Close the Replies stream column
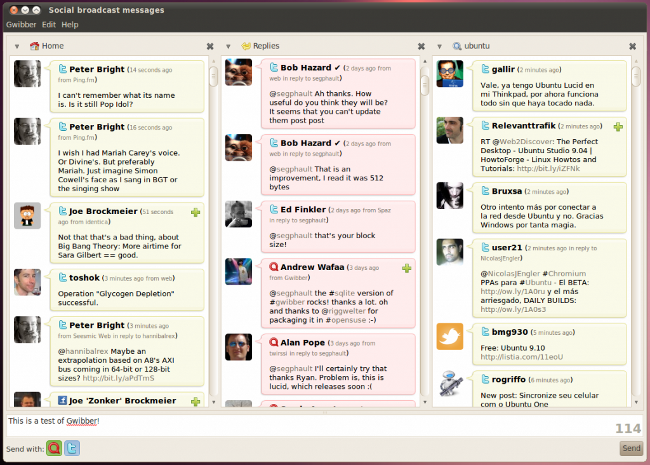 [x=422, y=46]
